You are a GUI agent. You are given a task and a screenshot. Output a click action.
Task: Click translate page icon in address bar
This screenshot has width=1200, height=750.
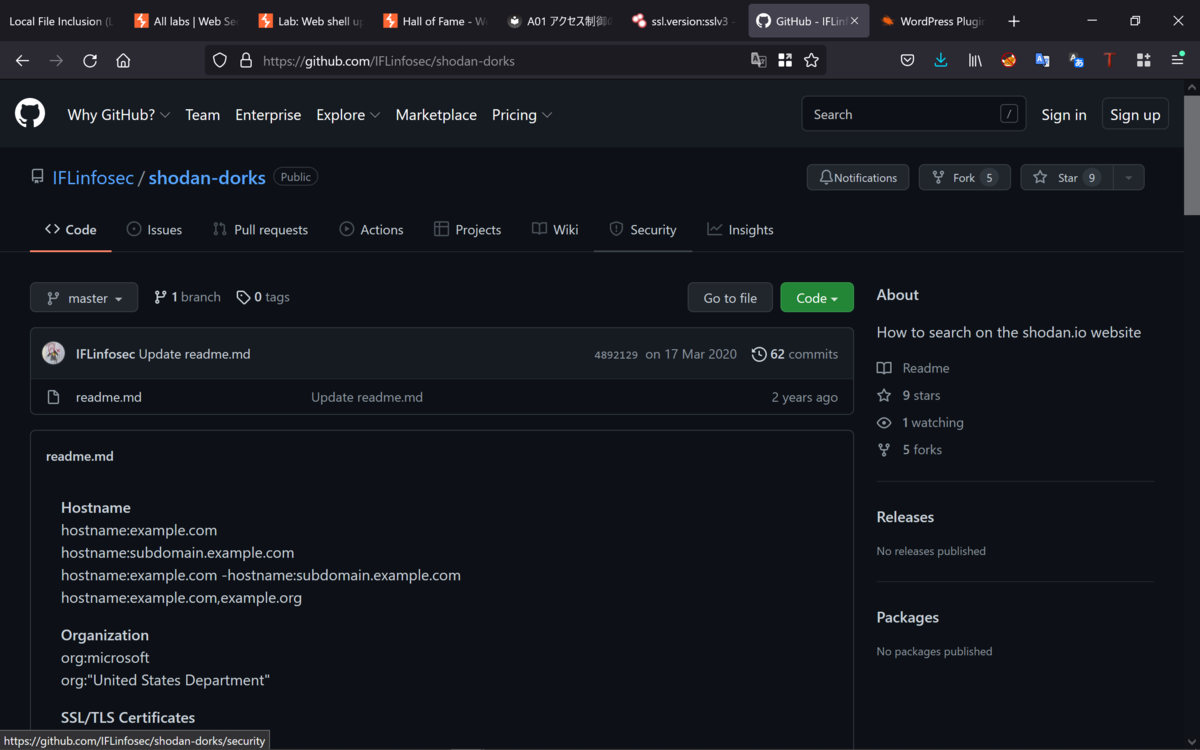[x=759, y=61]
